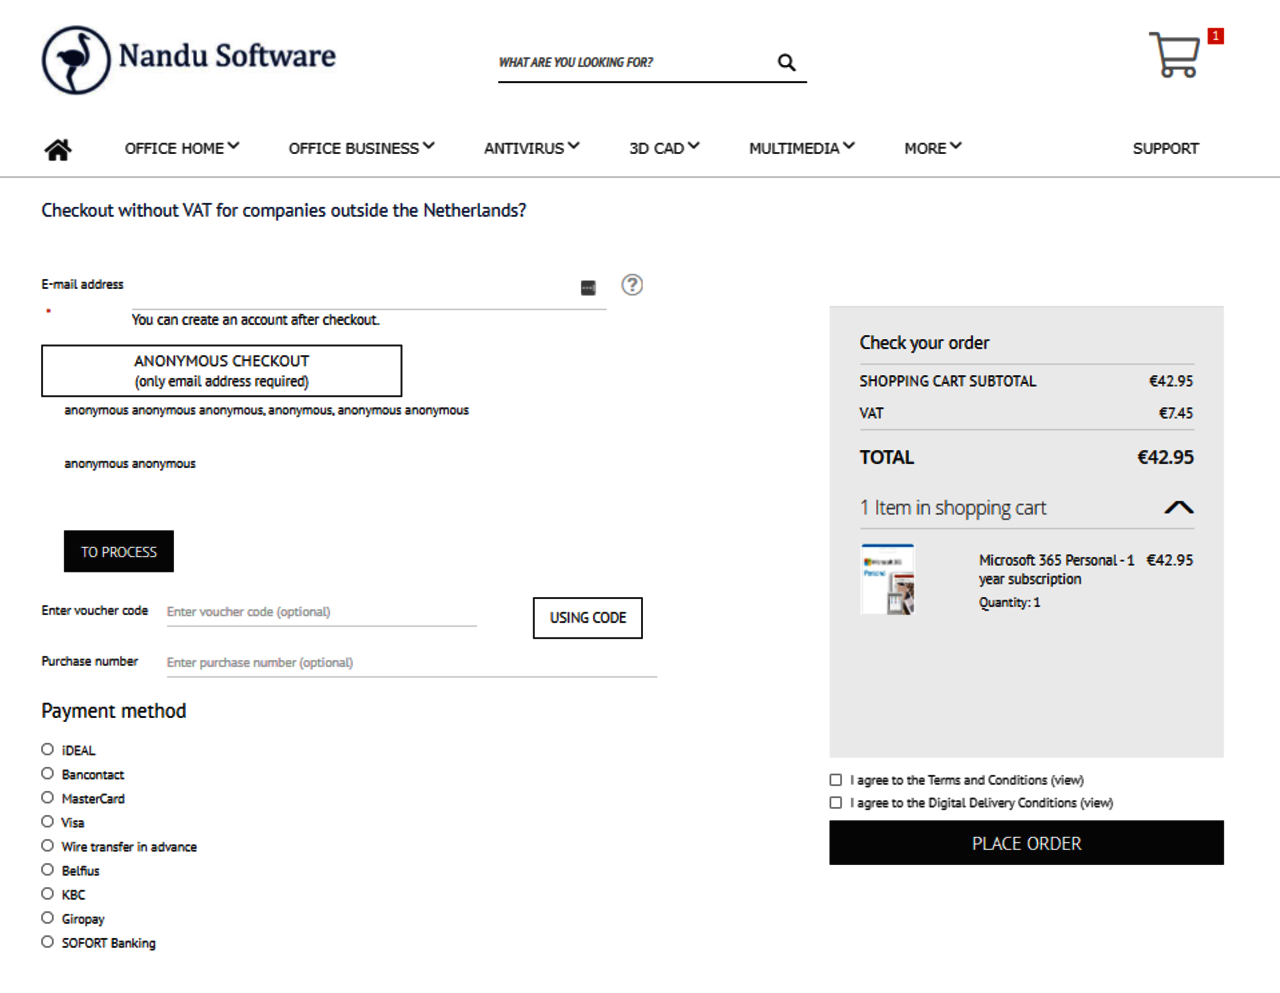Click the Place Order button
The image size is (1280, 993).
click(1026, 843)
